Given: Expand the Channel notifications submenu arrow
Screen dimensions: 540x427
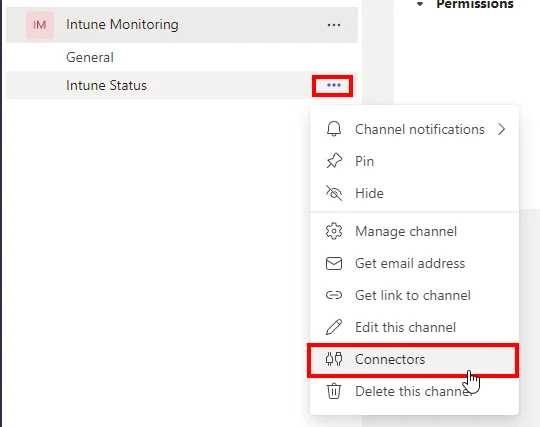Looking at the screenshot, I should (502, 129).
